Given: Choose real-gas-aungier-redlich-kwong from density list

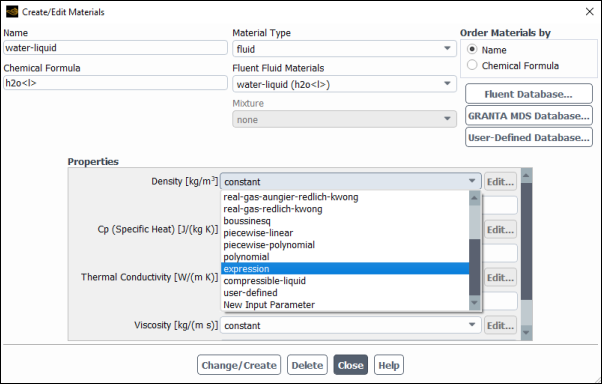Looking at the screenshot, I should (345, 197).
